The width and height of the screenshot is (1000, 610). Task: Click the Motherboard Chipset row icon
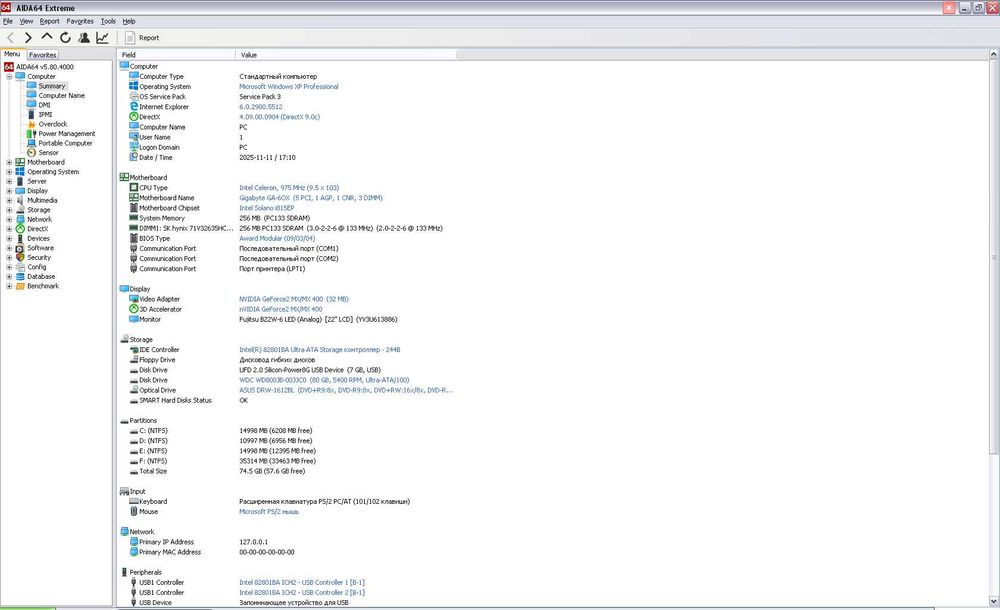(134, 208)
